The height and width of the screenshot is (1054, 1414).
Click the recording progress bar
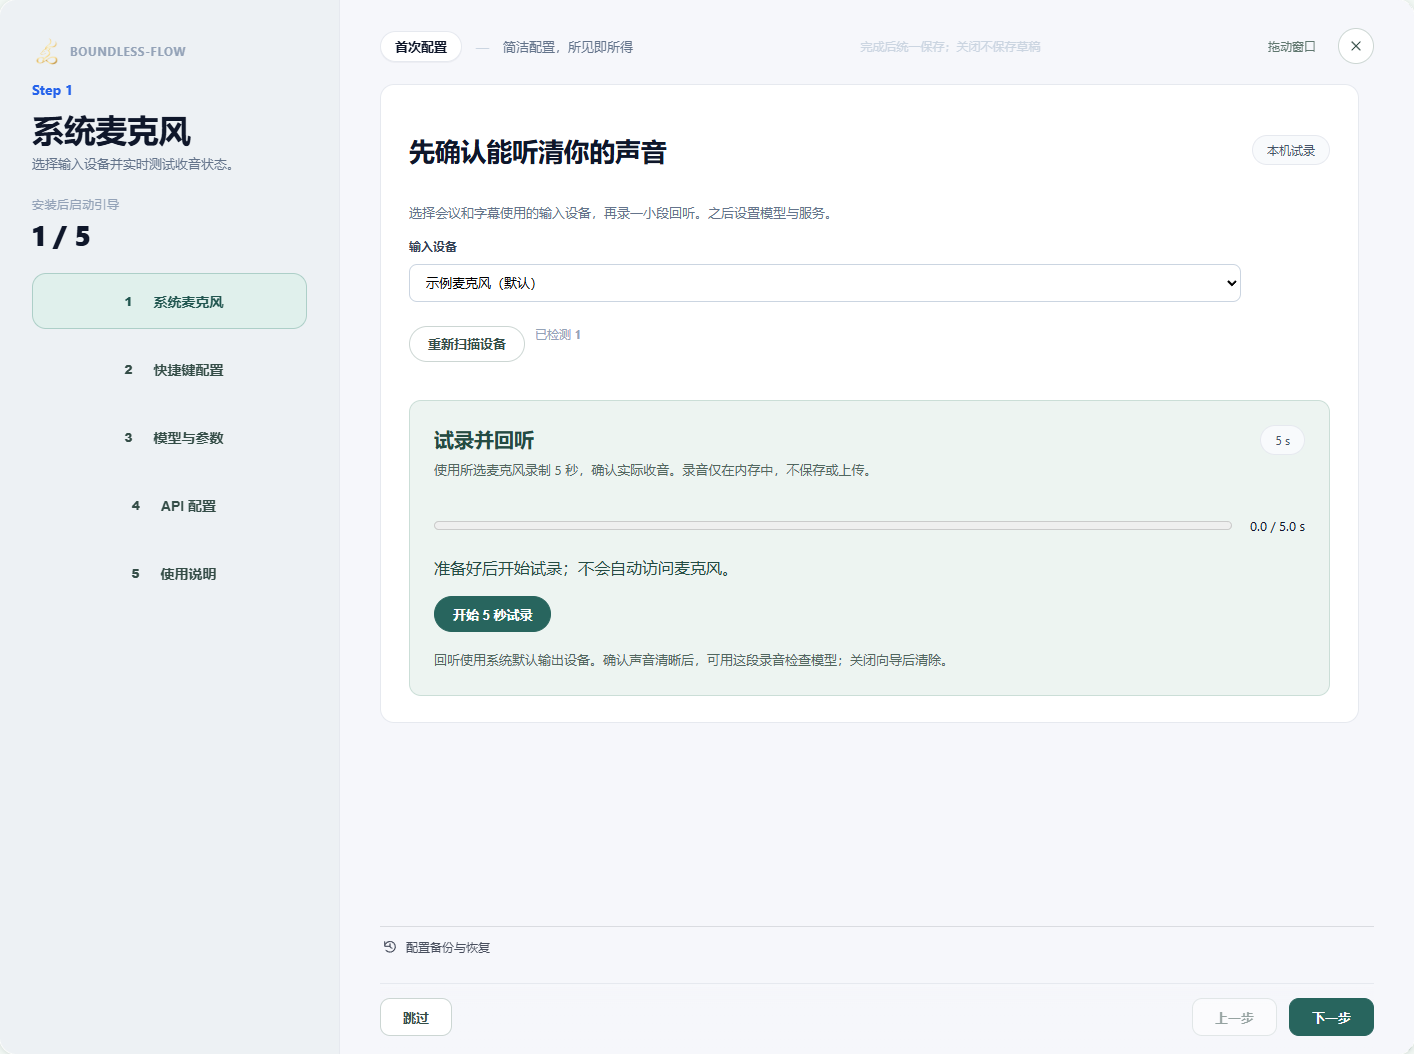pos(833,525)
